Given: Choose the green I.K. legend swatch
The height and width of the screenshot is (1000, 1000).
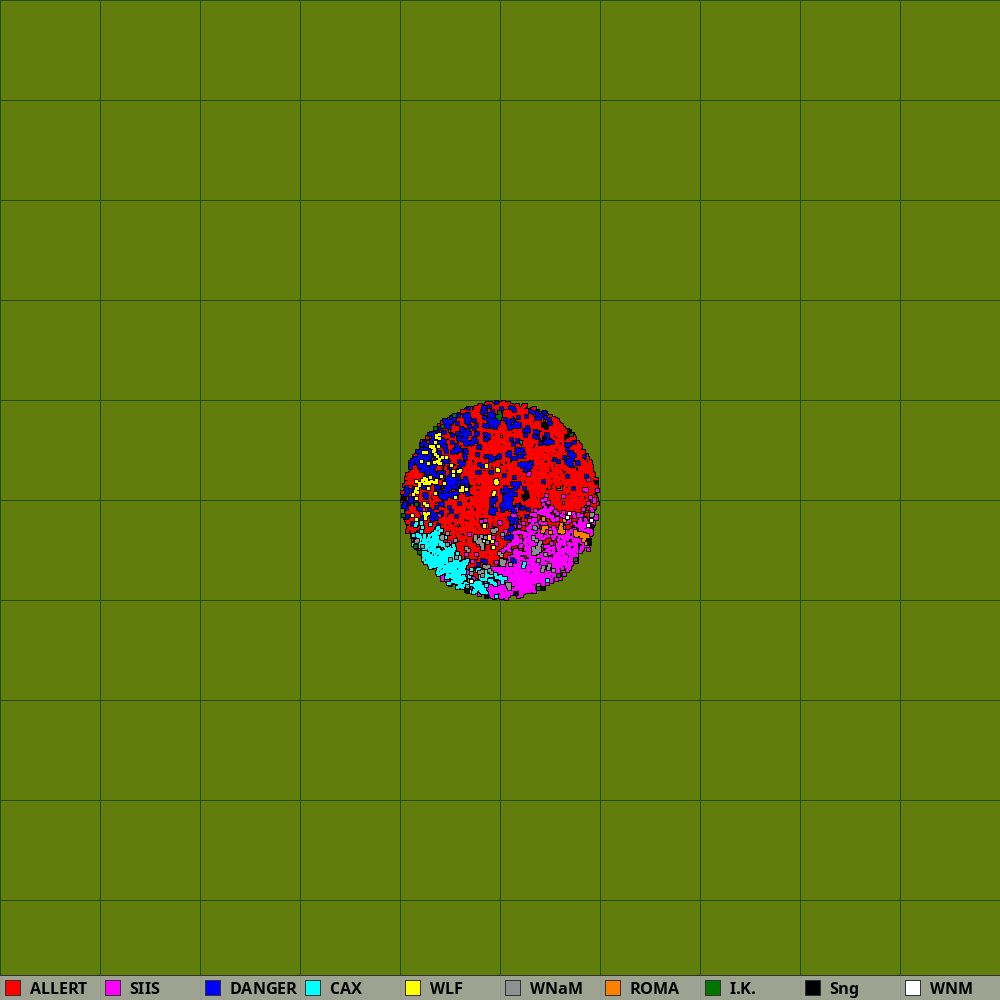Looking at the screenshot, I should (713, 988).
